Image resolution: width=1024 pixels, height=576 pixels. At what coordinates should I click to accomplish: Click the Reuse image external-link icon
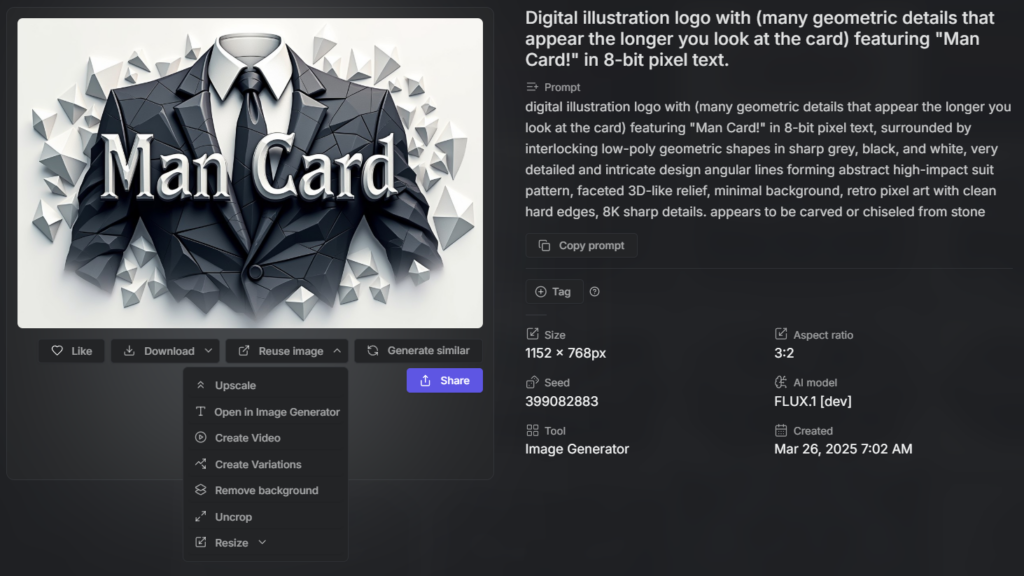click(244, 351)
